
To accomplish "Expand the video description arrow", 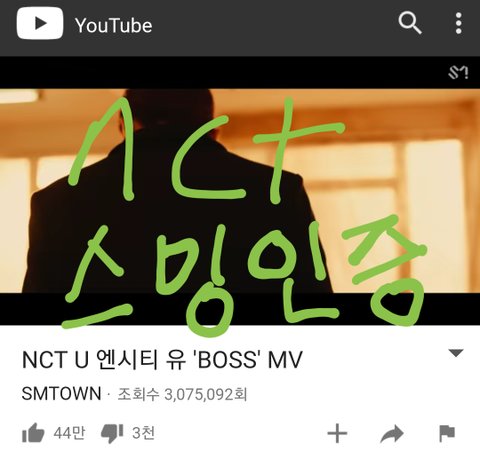I will [x=456, y=353].
